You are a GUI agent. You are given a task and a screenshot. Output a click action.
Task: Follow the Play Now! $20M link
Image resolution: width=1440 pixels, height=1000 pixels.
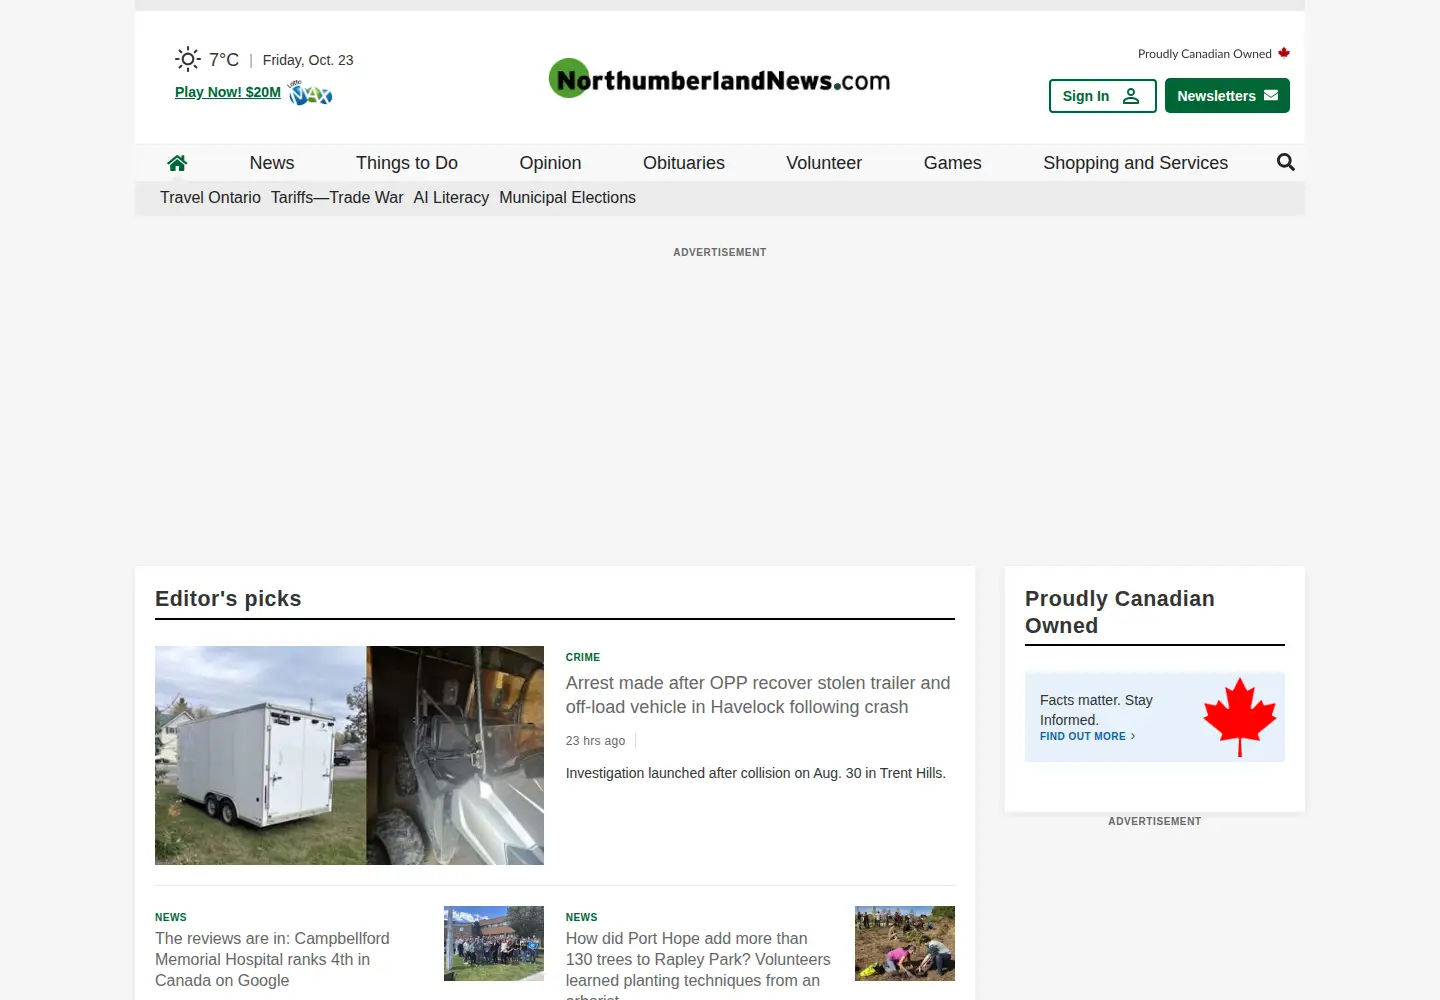[228, 92]
